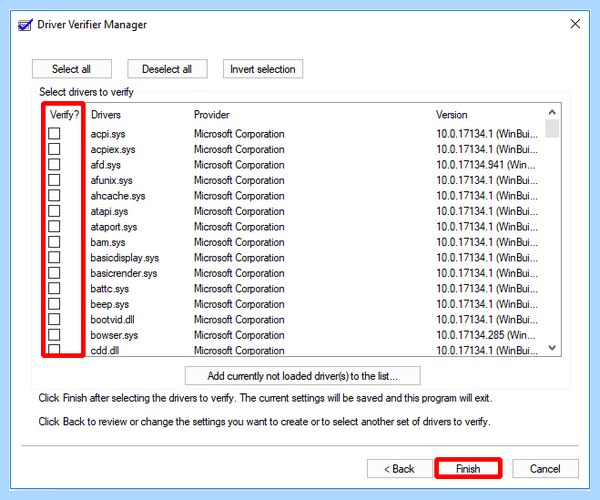
Task: Select the bootvid.dll driver name
Action: click(x=112, y=320)
